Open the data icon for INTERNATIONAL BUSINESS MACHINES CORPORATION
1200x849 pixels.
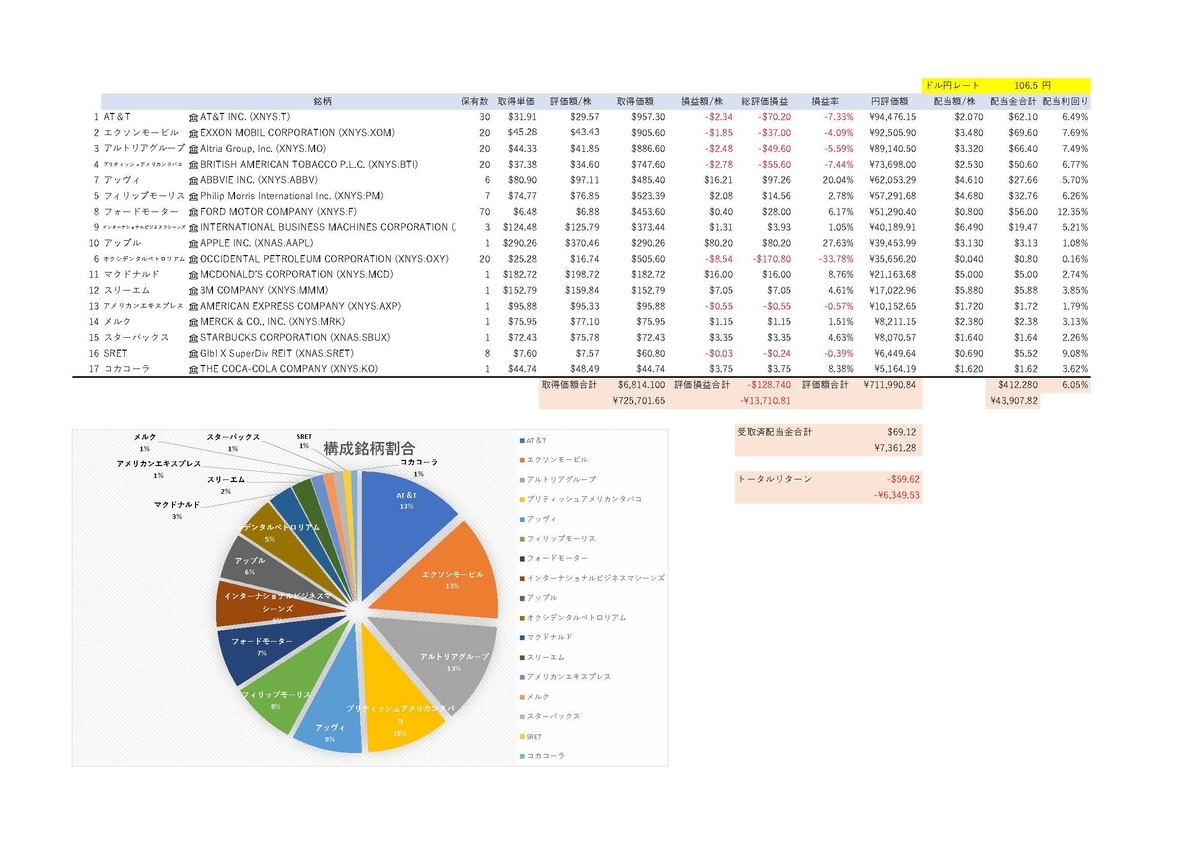[x=193, y=227]
